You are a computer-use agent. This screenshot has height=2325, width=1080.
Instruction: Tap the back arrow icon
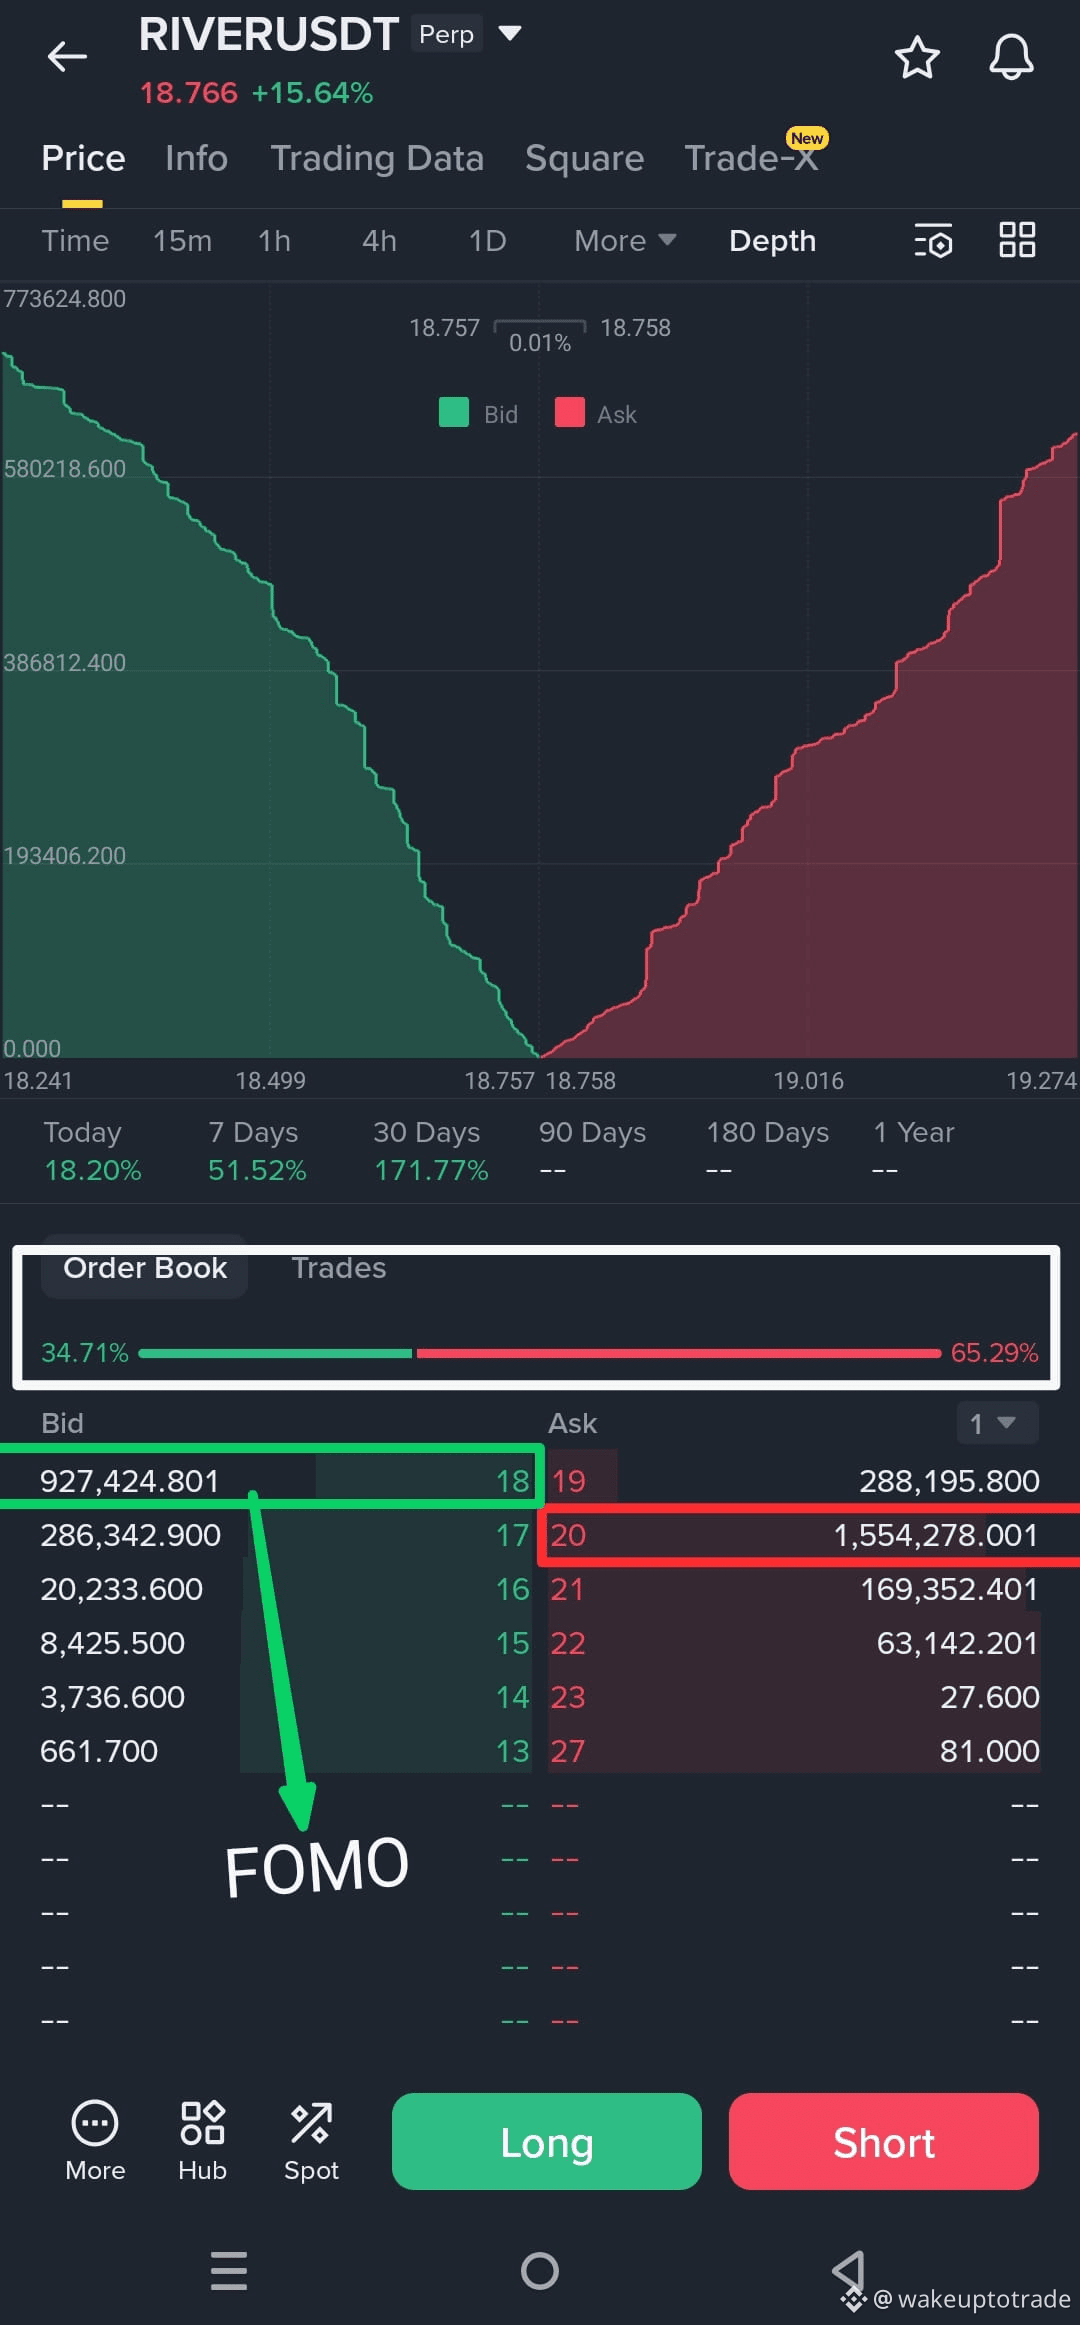click(67, 57)
